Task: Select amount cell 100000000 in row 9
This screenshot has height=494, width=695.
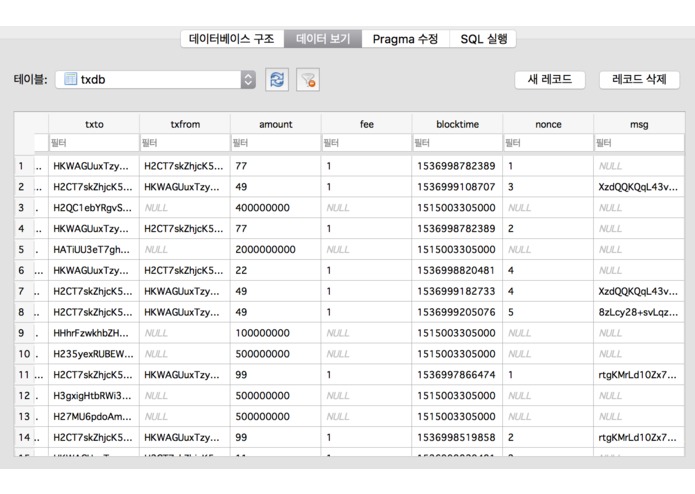Action: [276, 333]
